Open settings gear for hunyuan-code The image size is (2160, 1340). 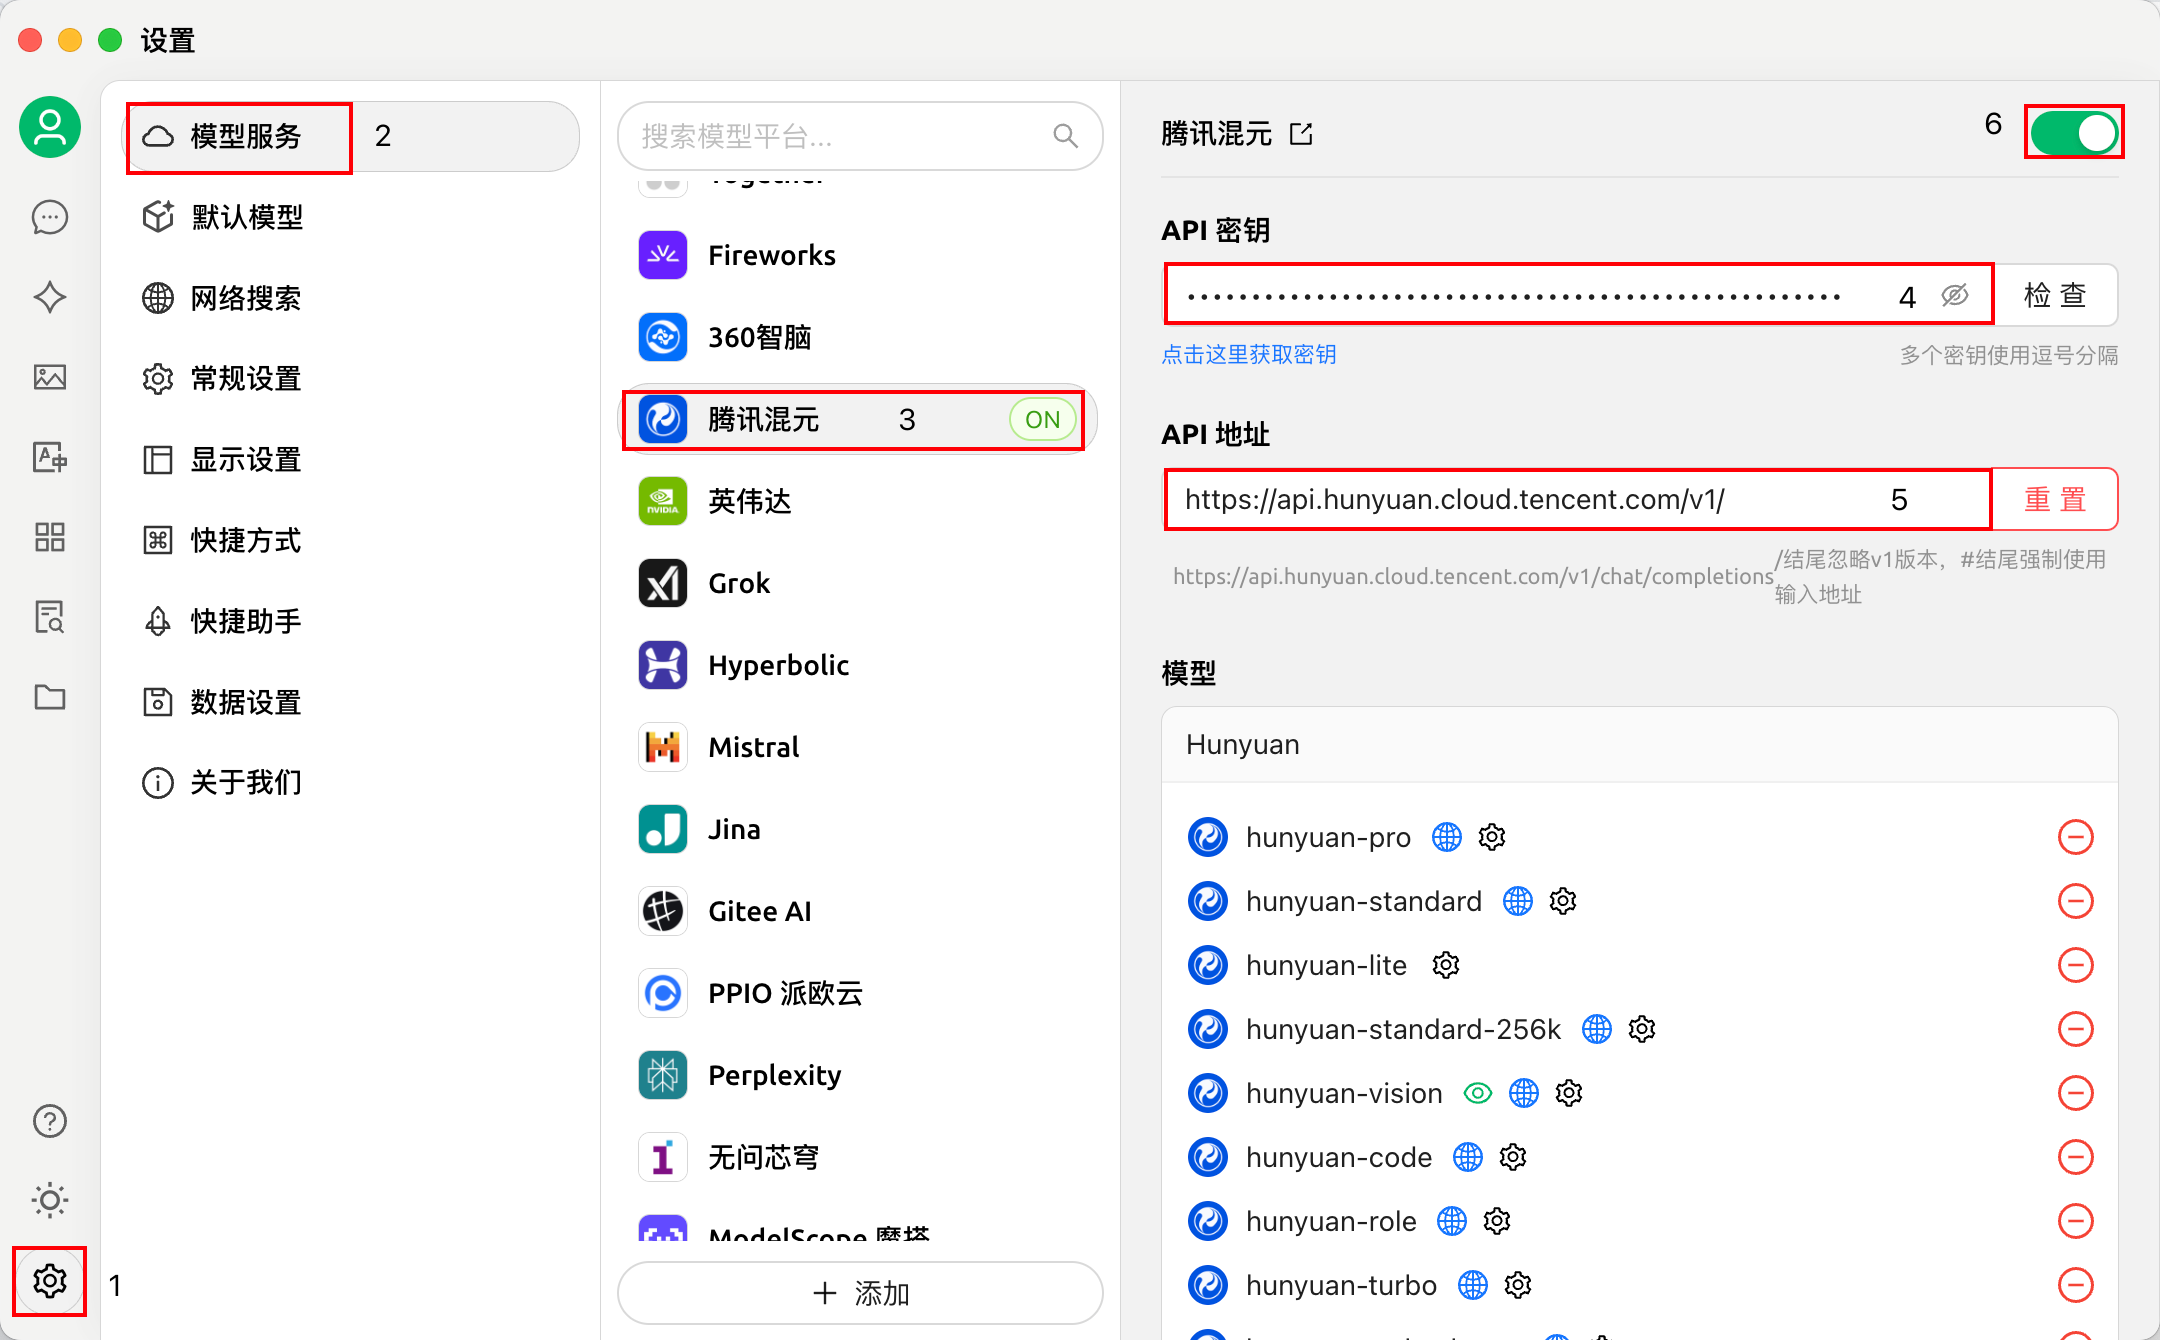(1513, 1157)
